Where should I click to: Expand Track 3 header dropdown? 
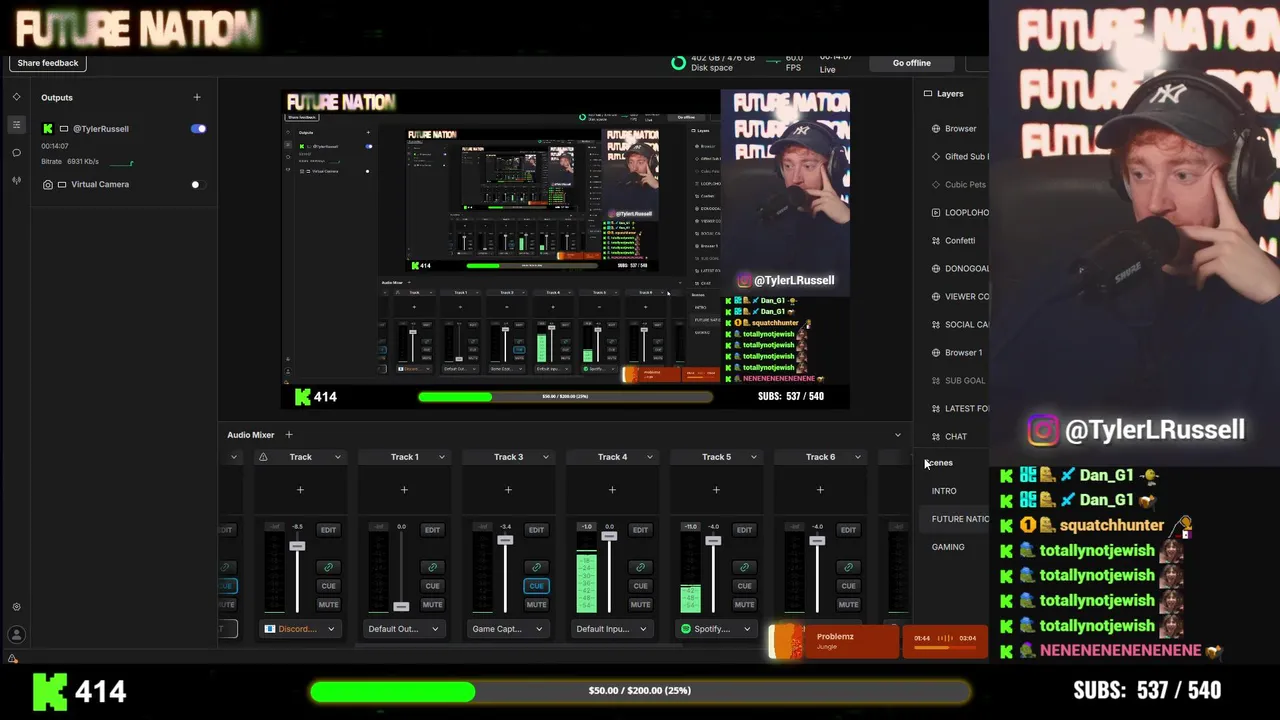[x=545, y=457]
